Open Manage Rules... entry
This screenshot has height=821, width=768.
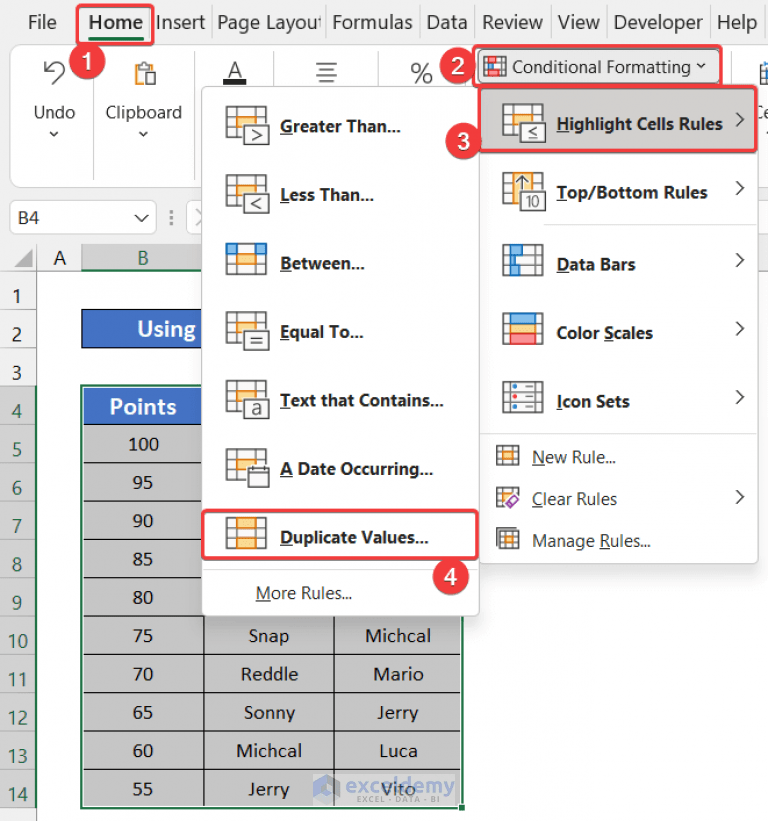pyautogui.click(x=619, y=540)
